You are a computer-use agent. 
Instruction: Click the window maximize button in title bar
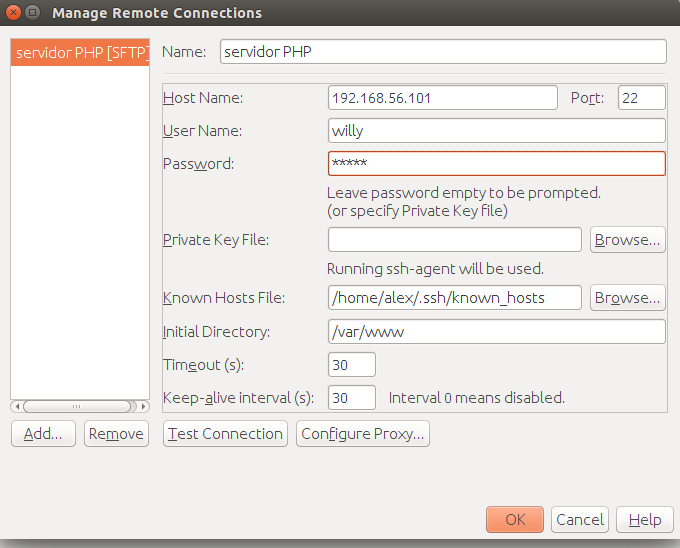point(32,13)
